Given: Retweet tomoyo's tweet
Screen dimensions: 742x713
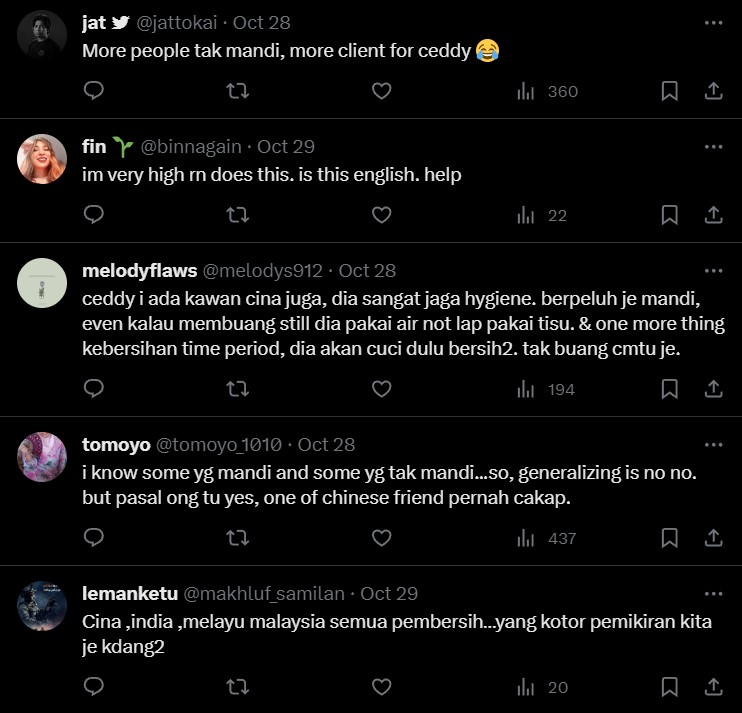Looking at the screenshot, I should (237, 538).
